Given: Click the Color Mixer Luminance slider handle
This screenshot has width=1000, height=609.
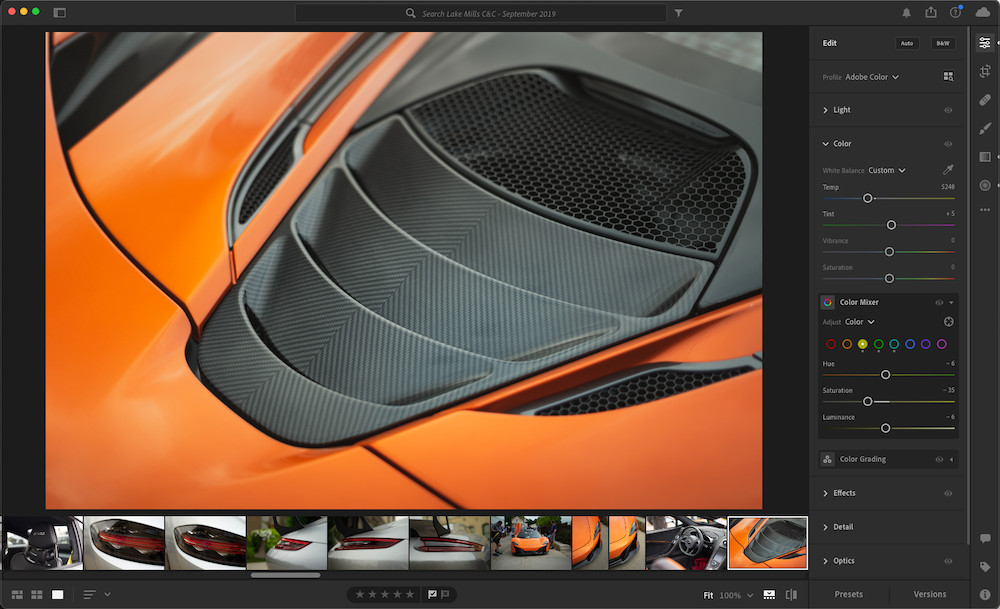Looking at the screenshot, I should pyautogui.click(x=885, y=428).
